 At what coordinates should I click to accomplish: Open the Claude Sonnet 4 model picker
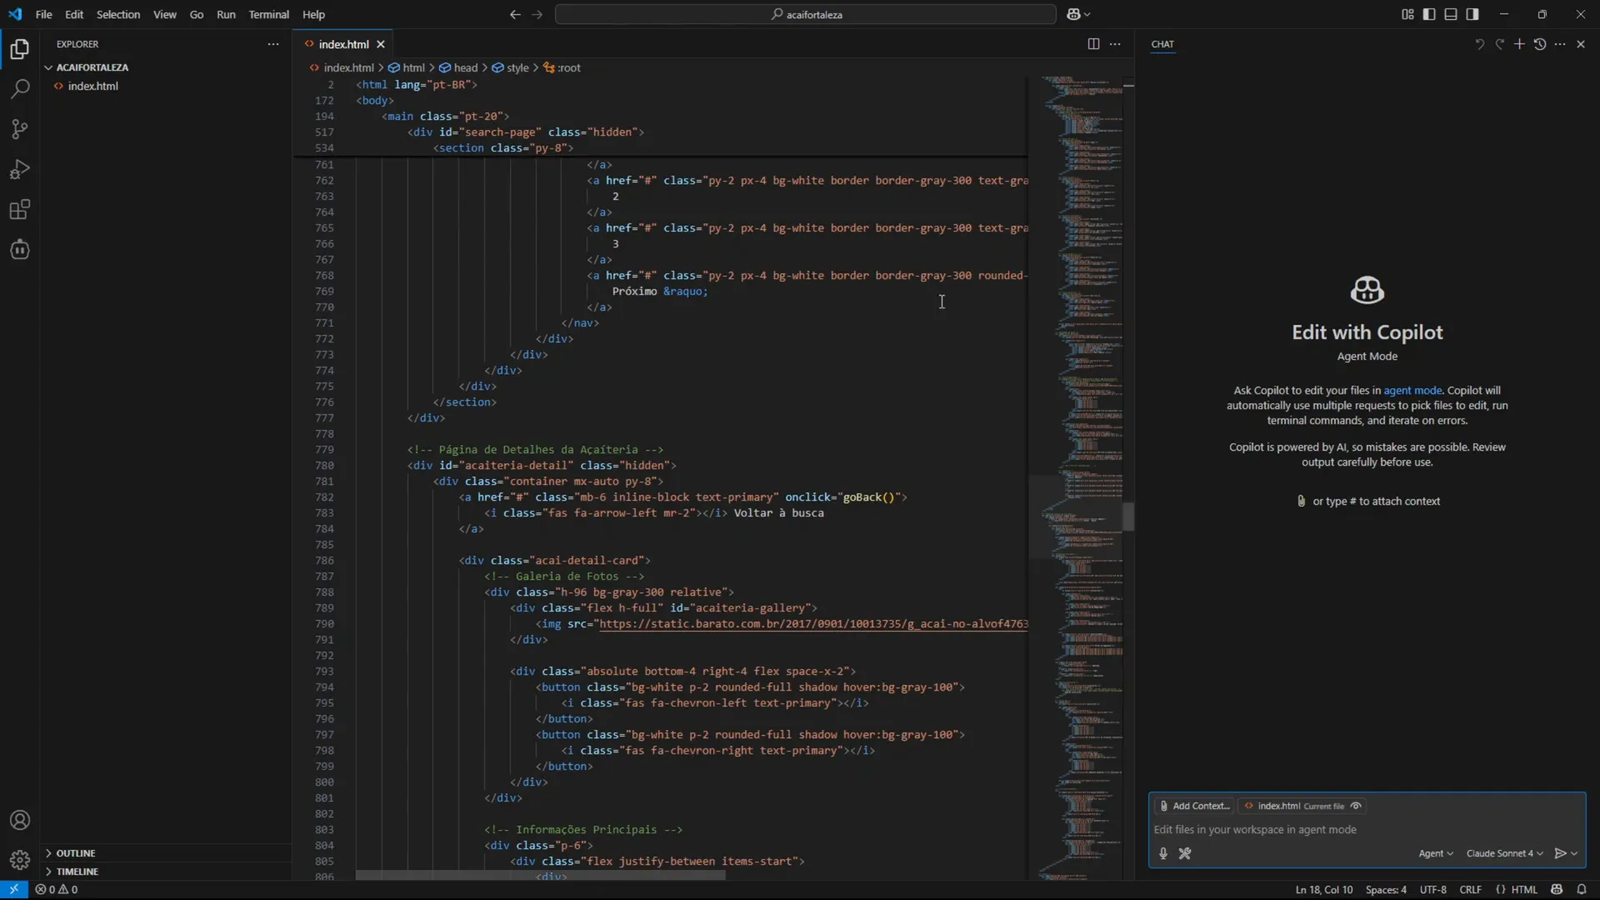tap(1503, 853)
